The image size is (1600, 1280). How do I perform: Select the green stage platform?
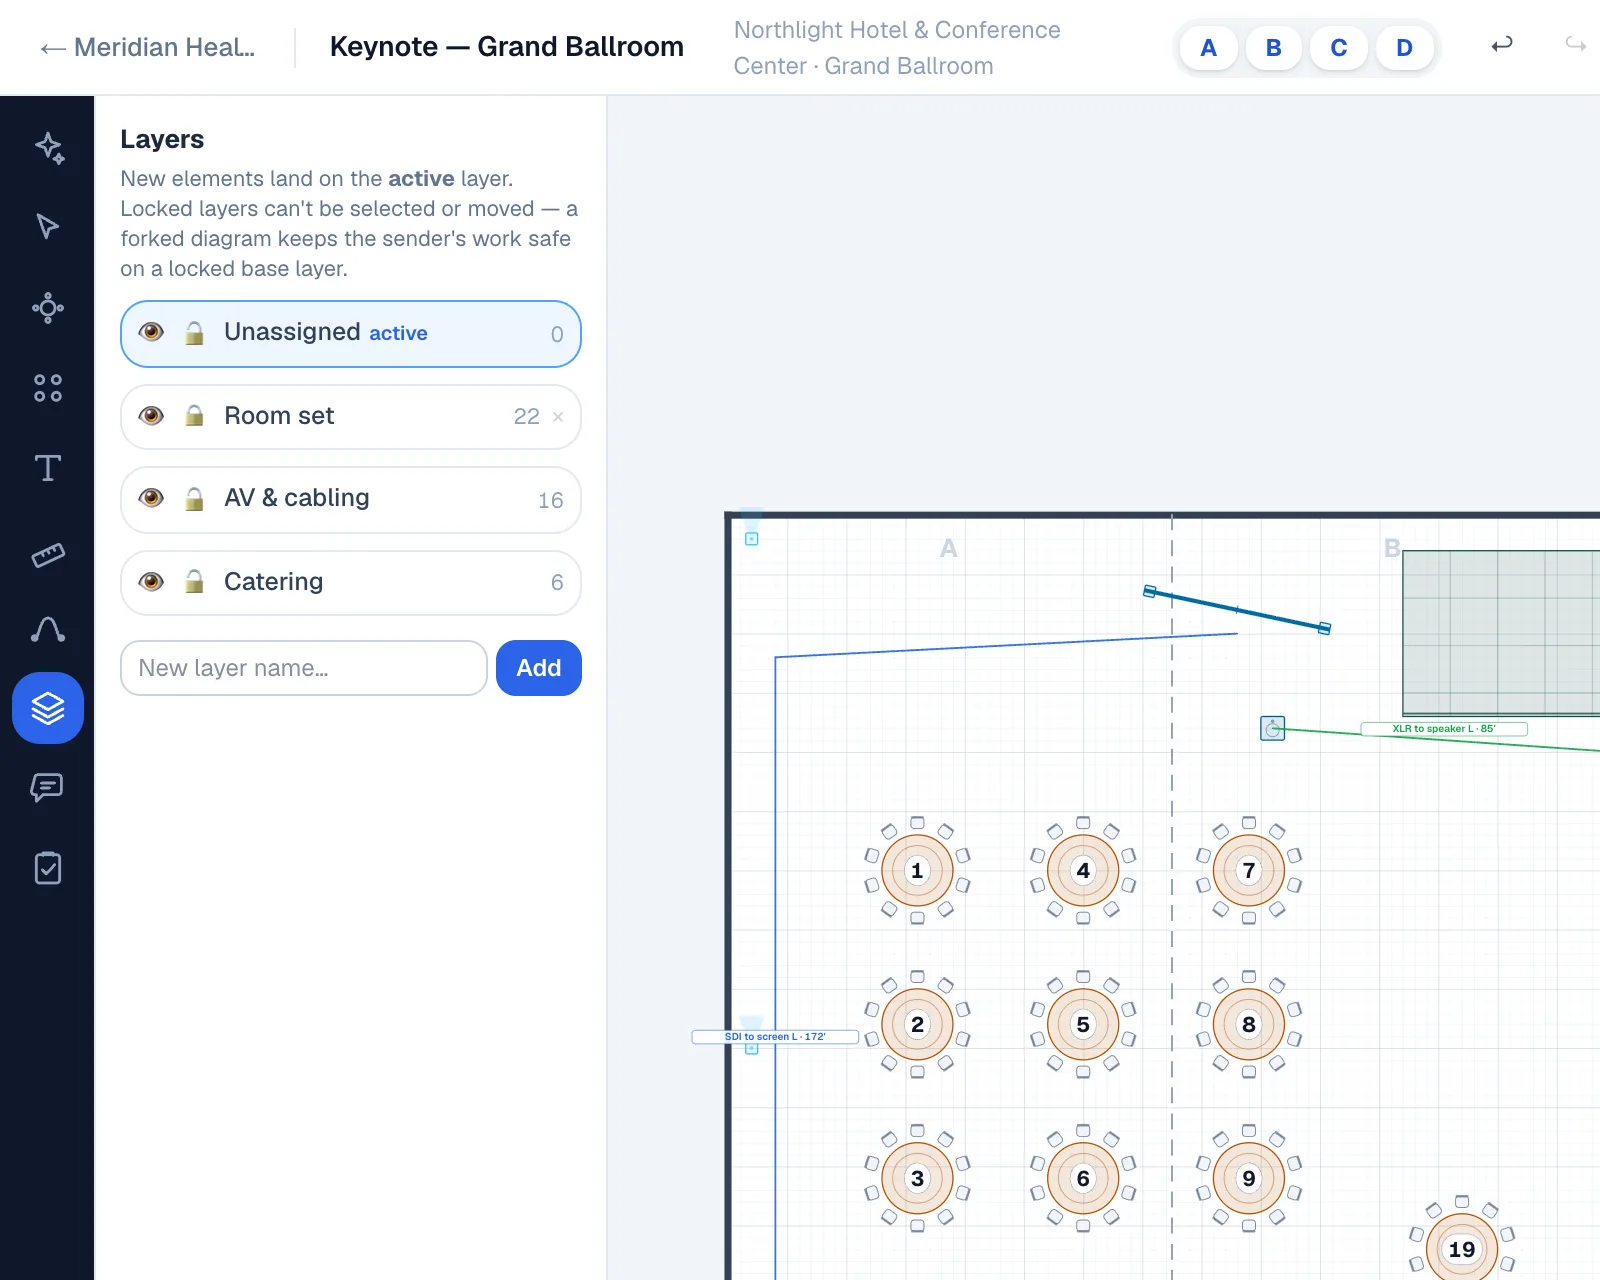pyautogui.click(x=1501, y=633)
